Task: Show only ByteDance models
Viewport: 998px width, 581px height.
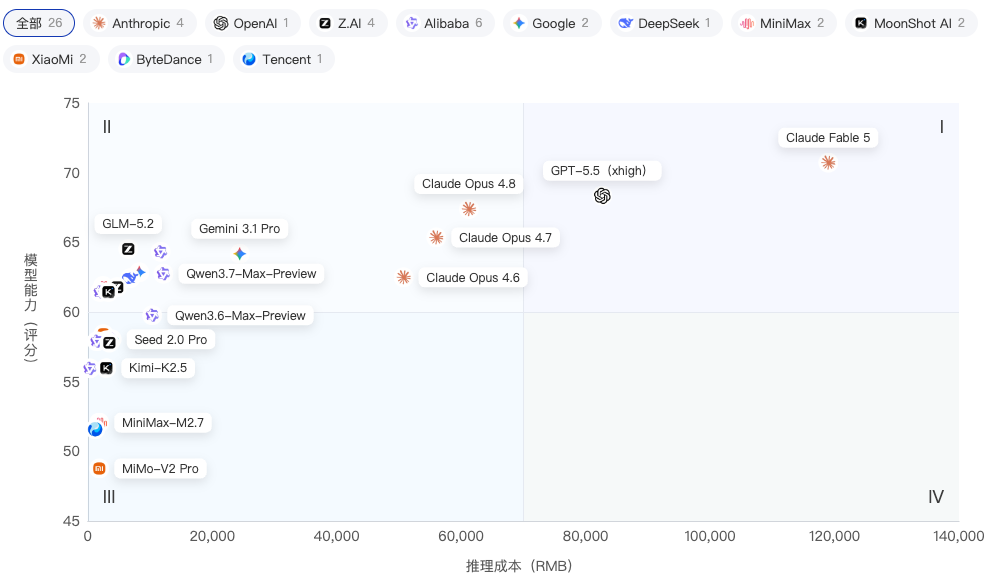Action: tap(166, 59)
